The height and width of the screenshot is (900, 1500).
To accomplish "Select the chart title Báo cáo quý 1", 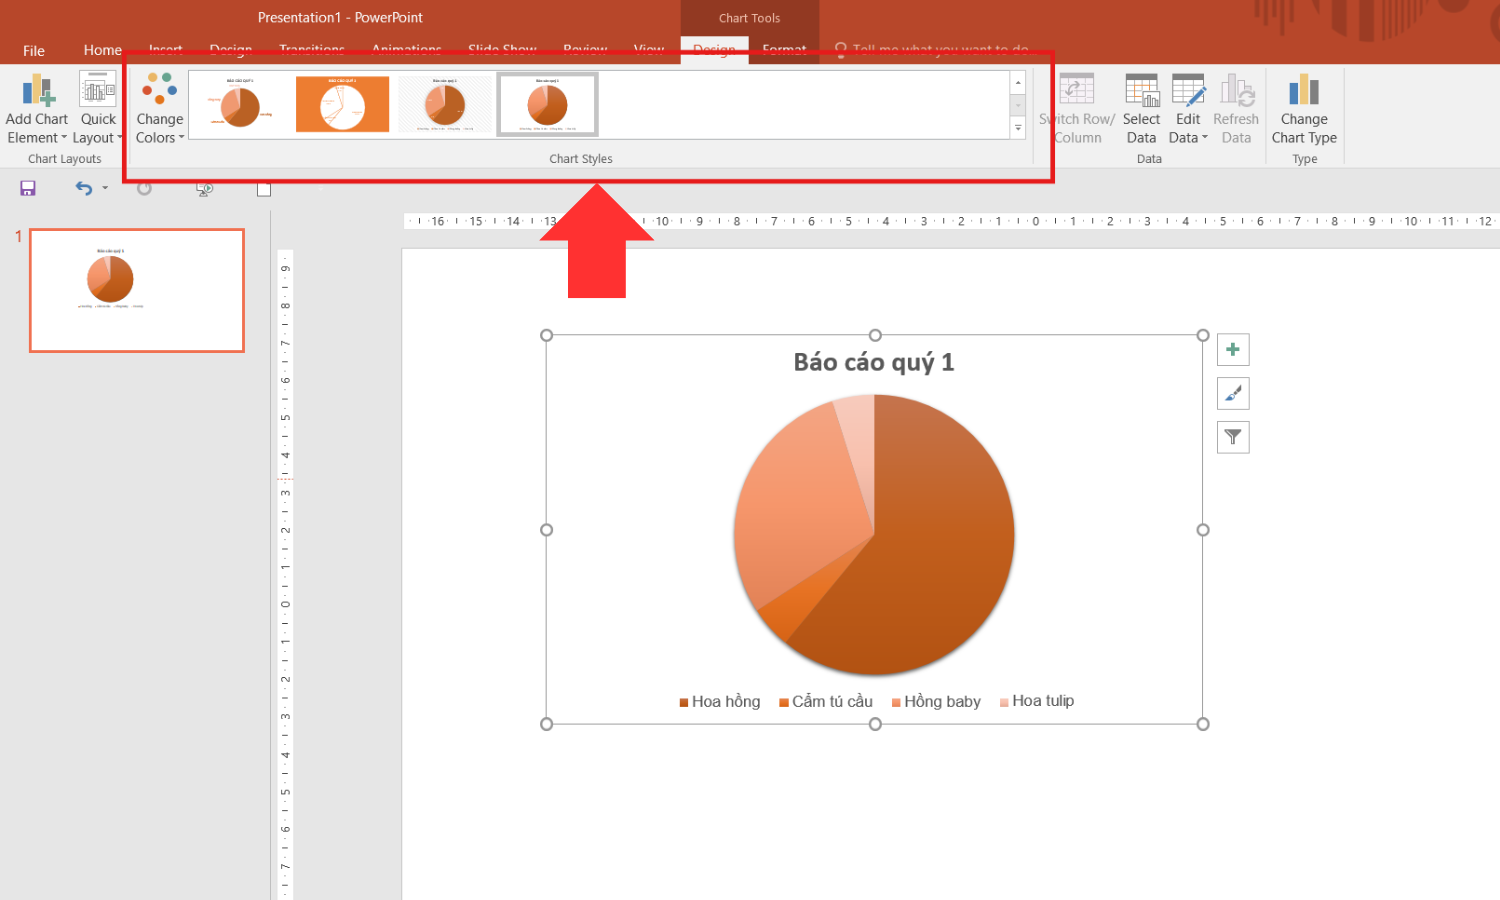I will coord(874,362).
